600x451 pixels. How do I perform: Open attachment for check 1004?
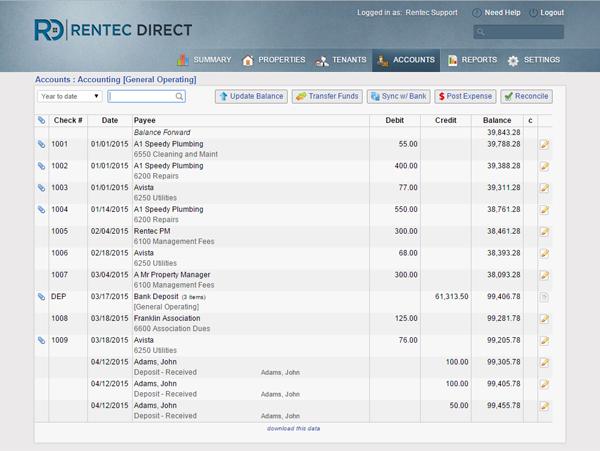[41, 210]
